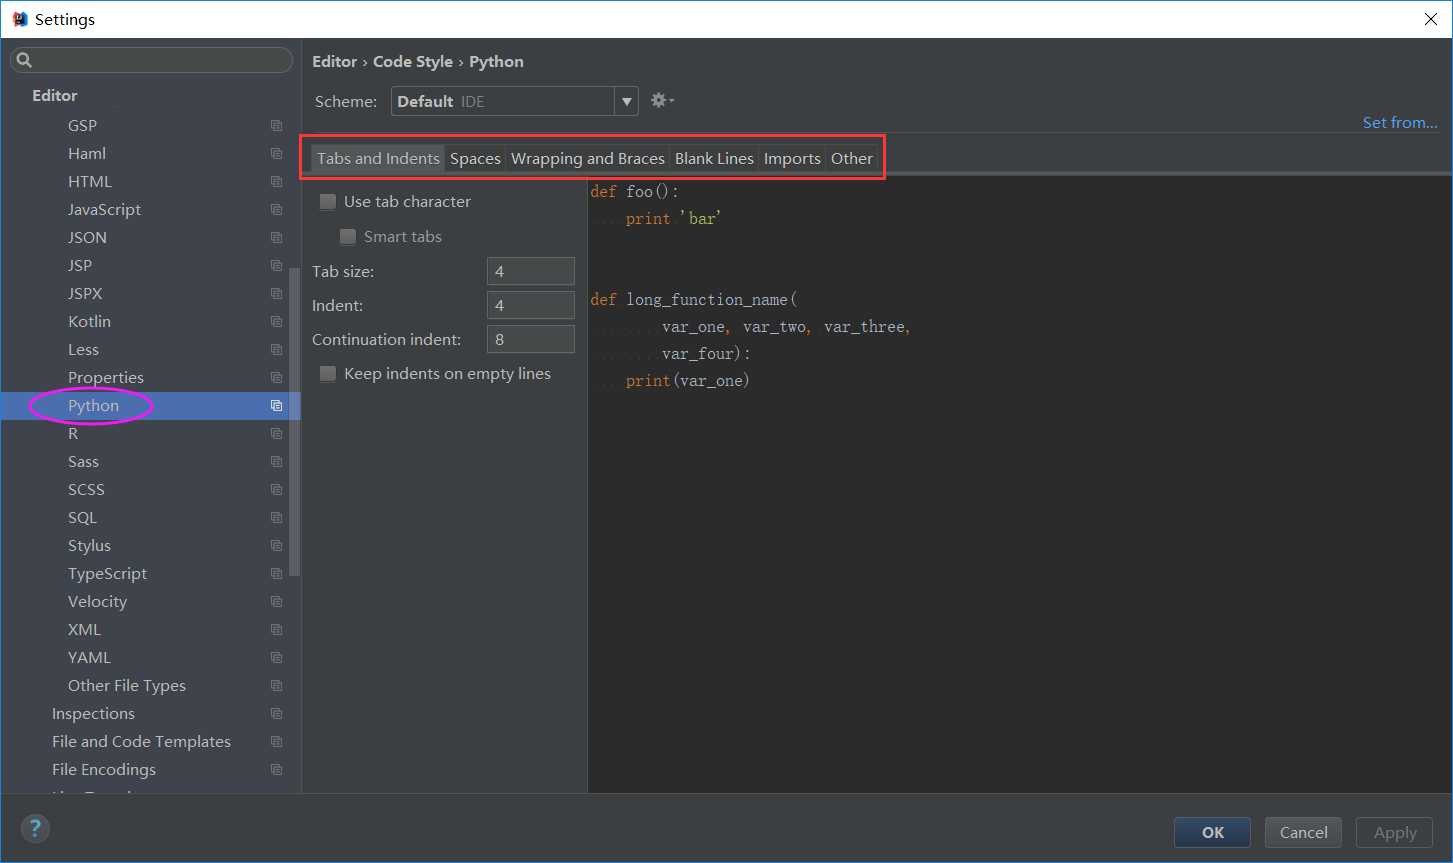Screen dimensions: 1453x863
Task: Go to Code Style in the breadcrumb
Action: pyautogui.click(x=413, y=62)
